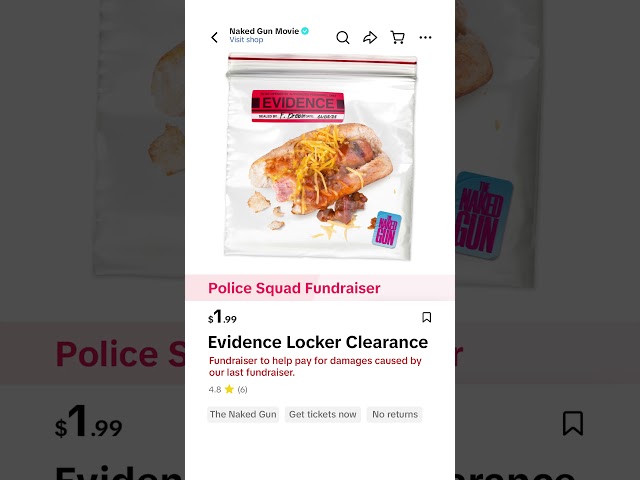Image resolution: width=640 pixels, height=480 pixels.
Task: Open the Naked Gun Movie seller name
Action: point(264,31)
